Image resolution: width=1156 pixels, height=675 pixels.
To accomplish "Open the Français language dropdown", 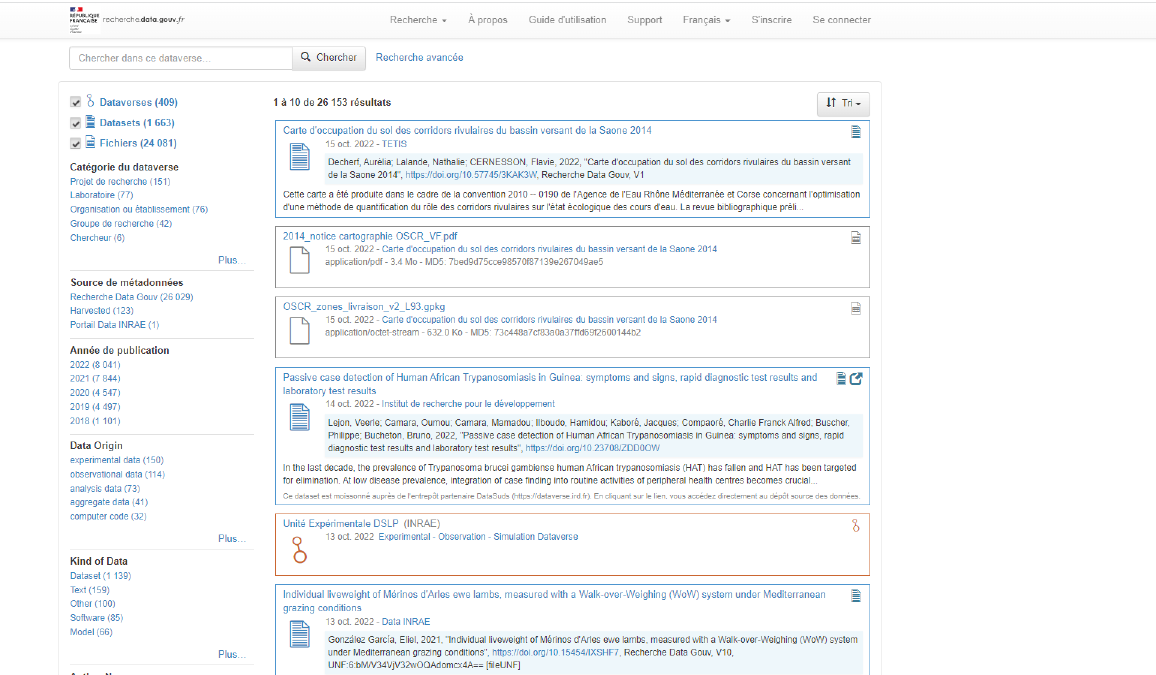I will pos(706,20).
